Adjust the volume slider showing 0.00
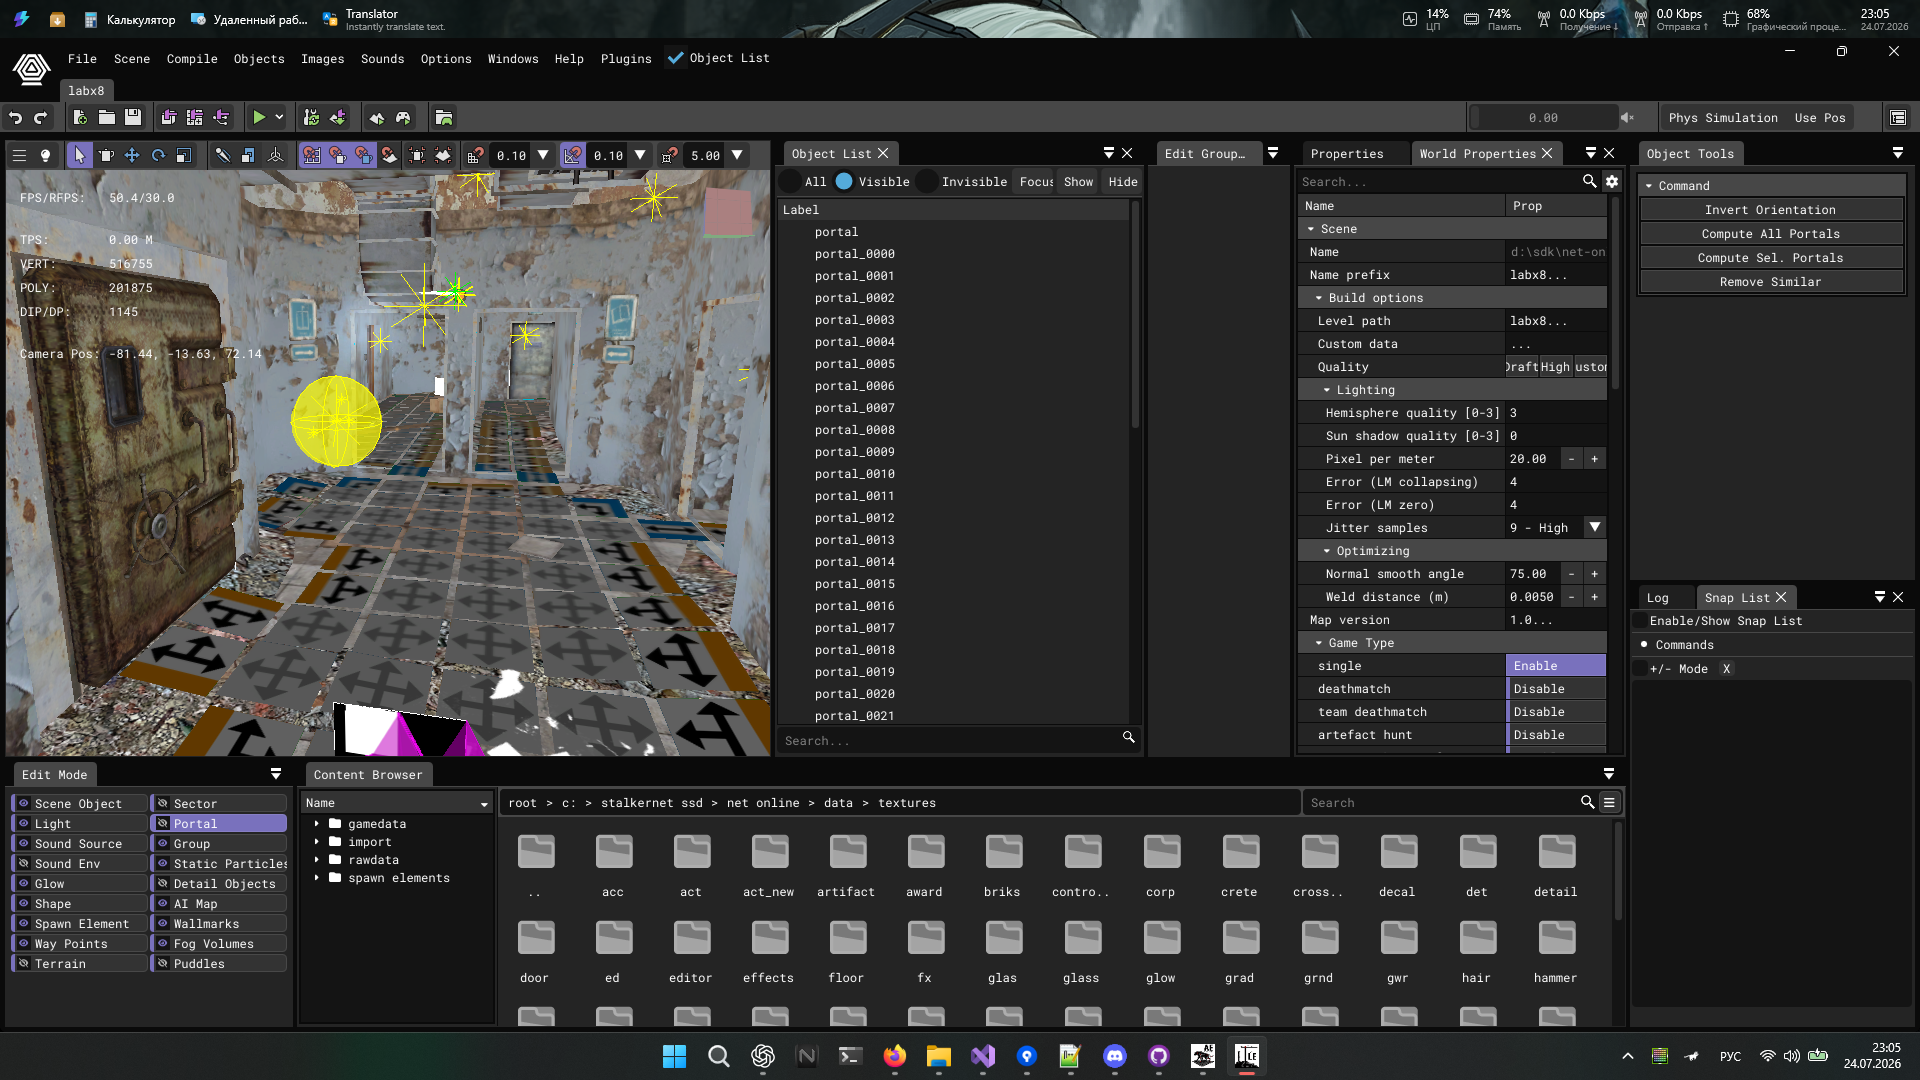Screen dimensions: 1920x1080 pos(1543,118)
